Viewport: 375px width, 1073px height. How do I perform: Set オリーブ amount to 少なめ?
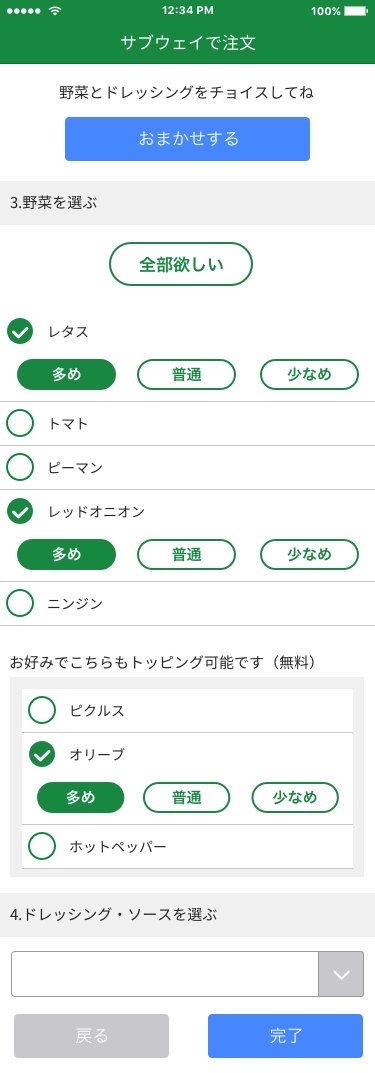(295, 797)
